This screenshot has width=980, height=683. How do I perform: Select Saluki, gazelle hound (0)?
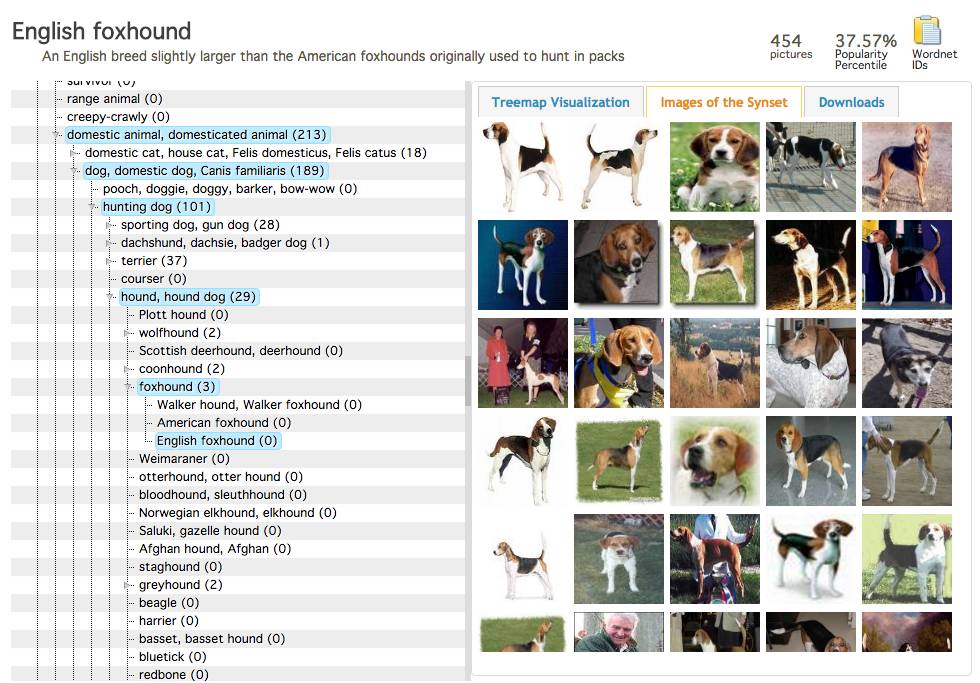210,531
